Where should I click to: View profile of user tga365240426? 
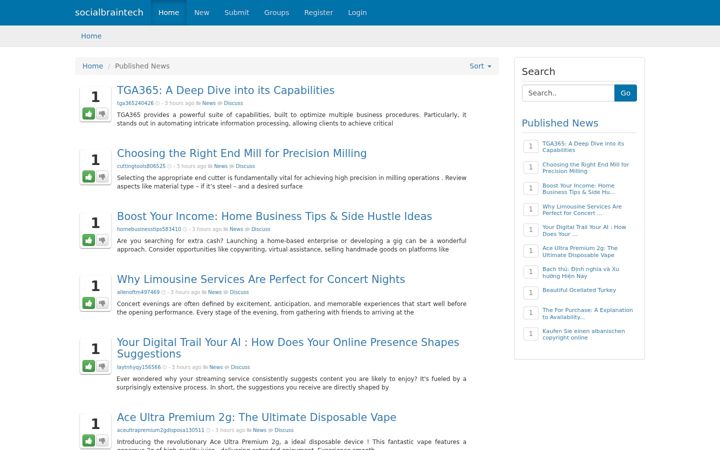pos(135,103)
